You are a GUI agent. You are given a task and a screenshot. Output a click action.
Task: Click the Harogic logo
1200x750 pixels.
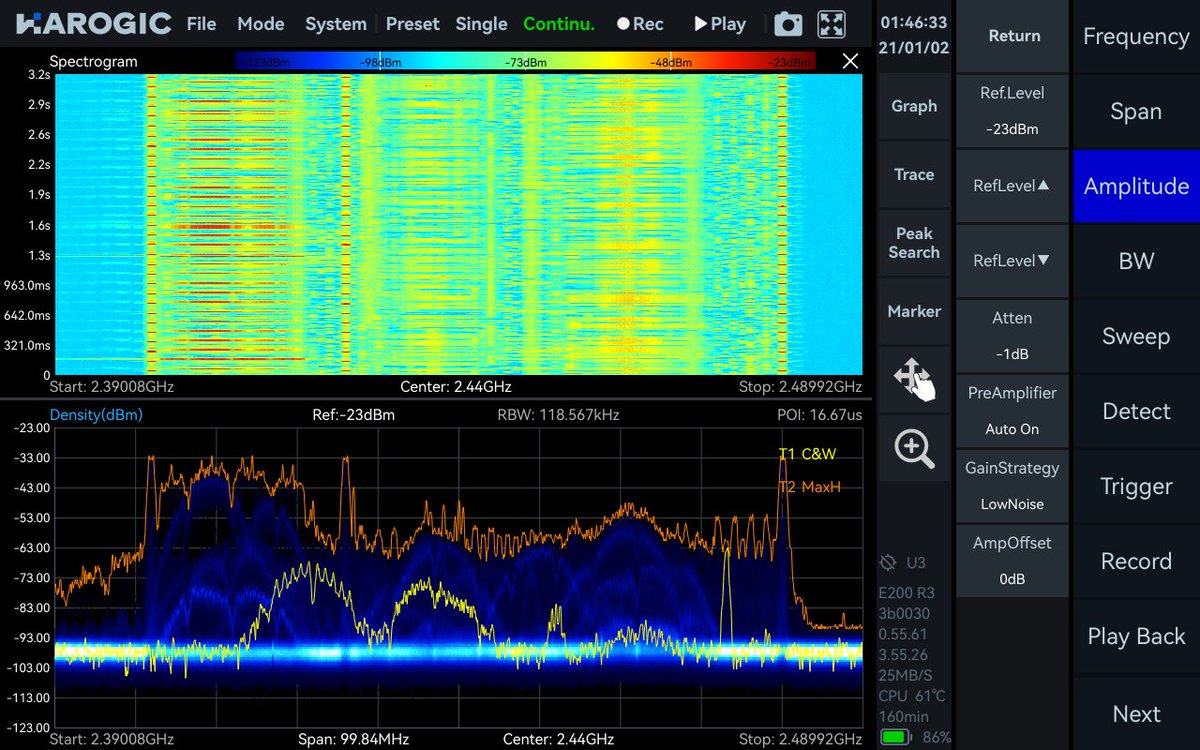[x=93, y=24]
